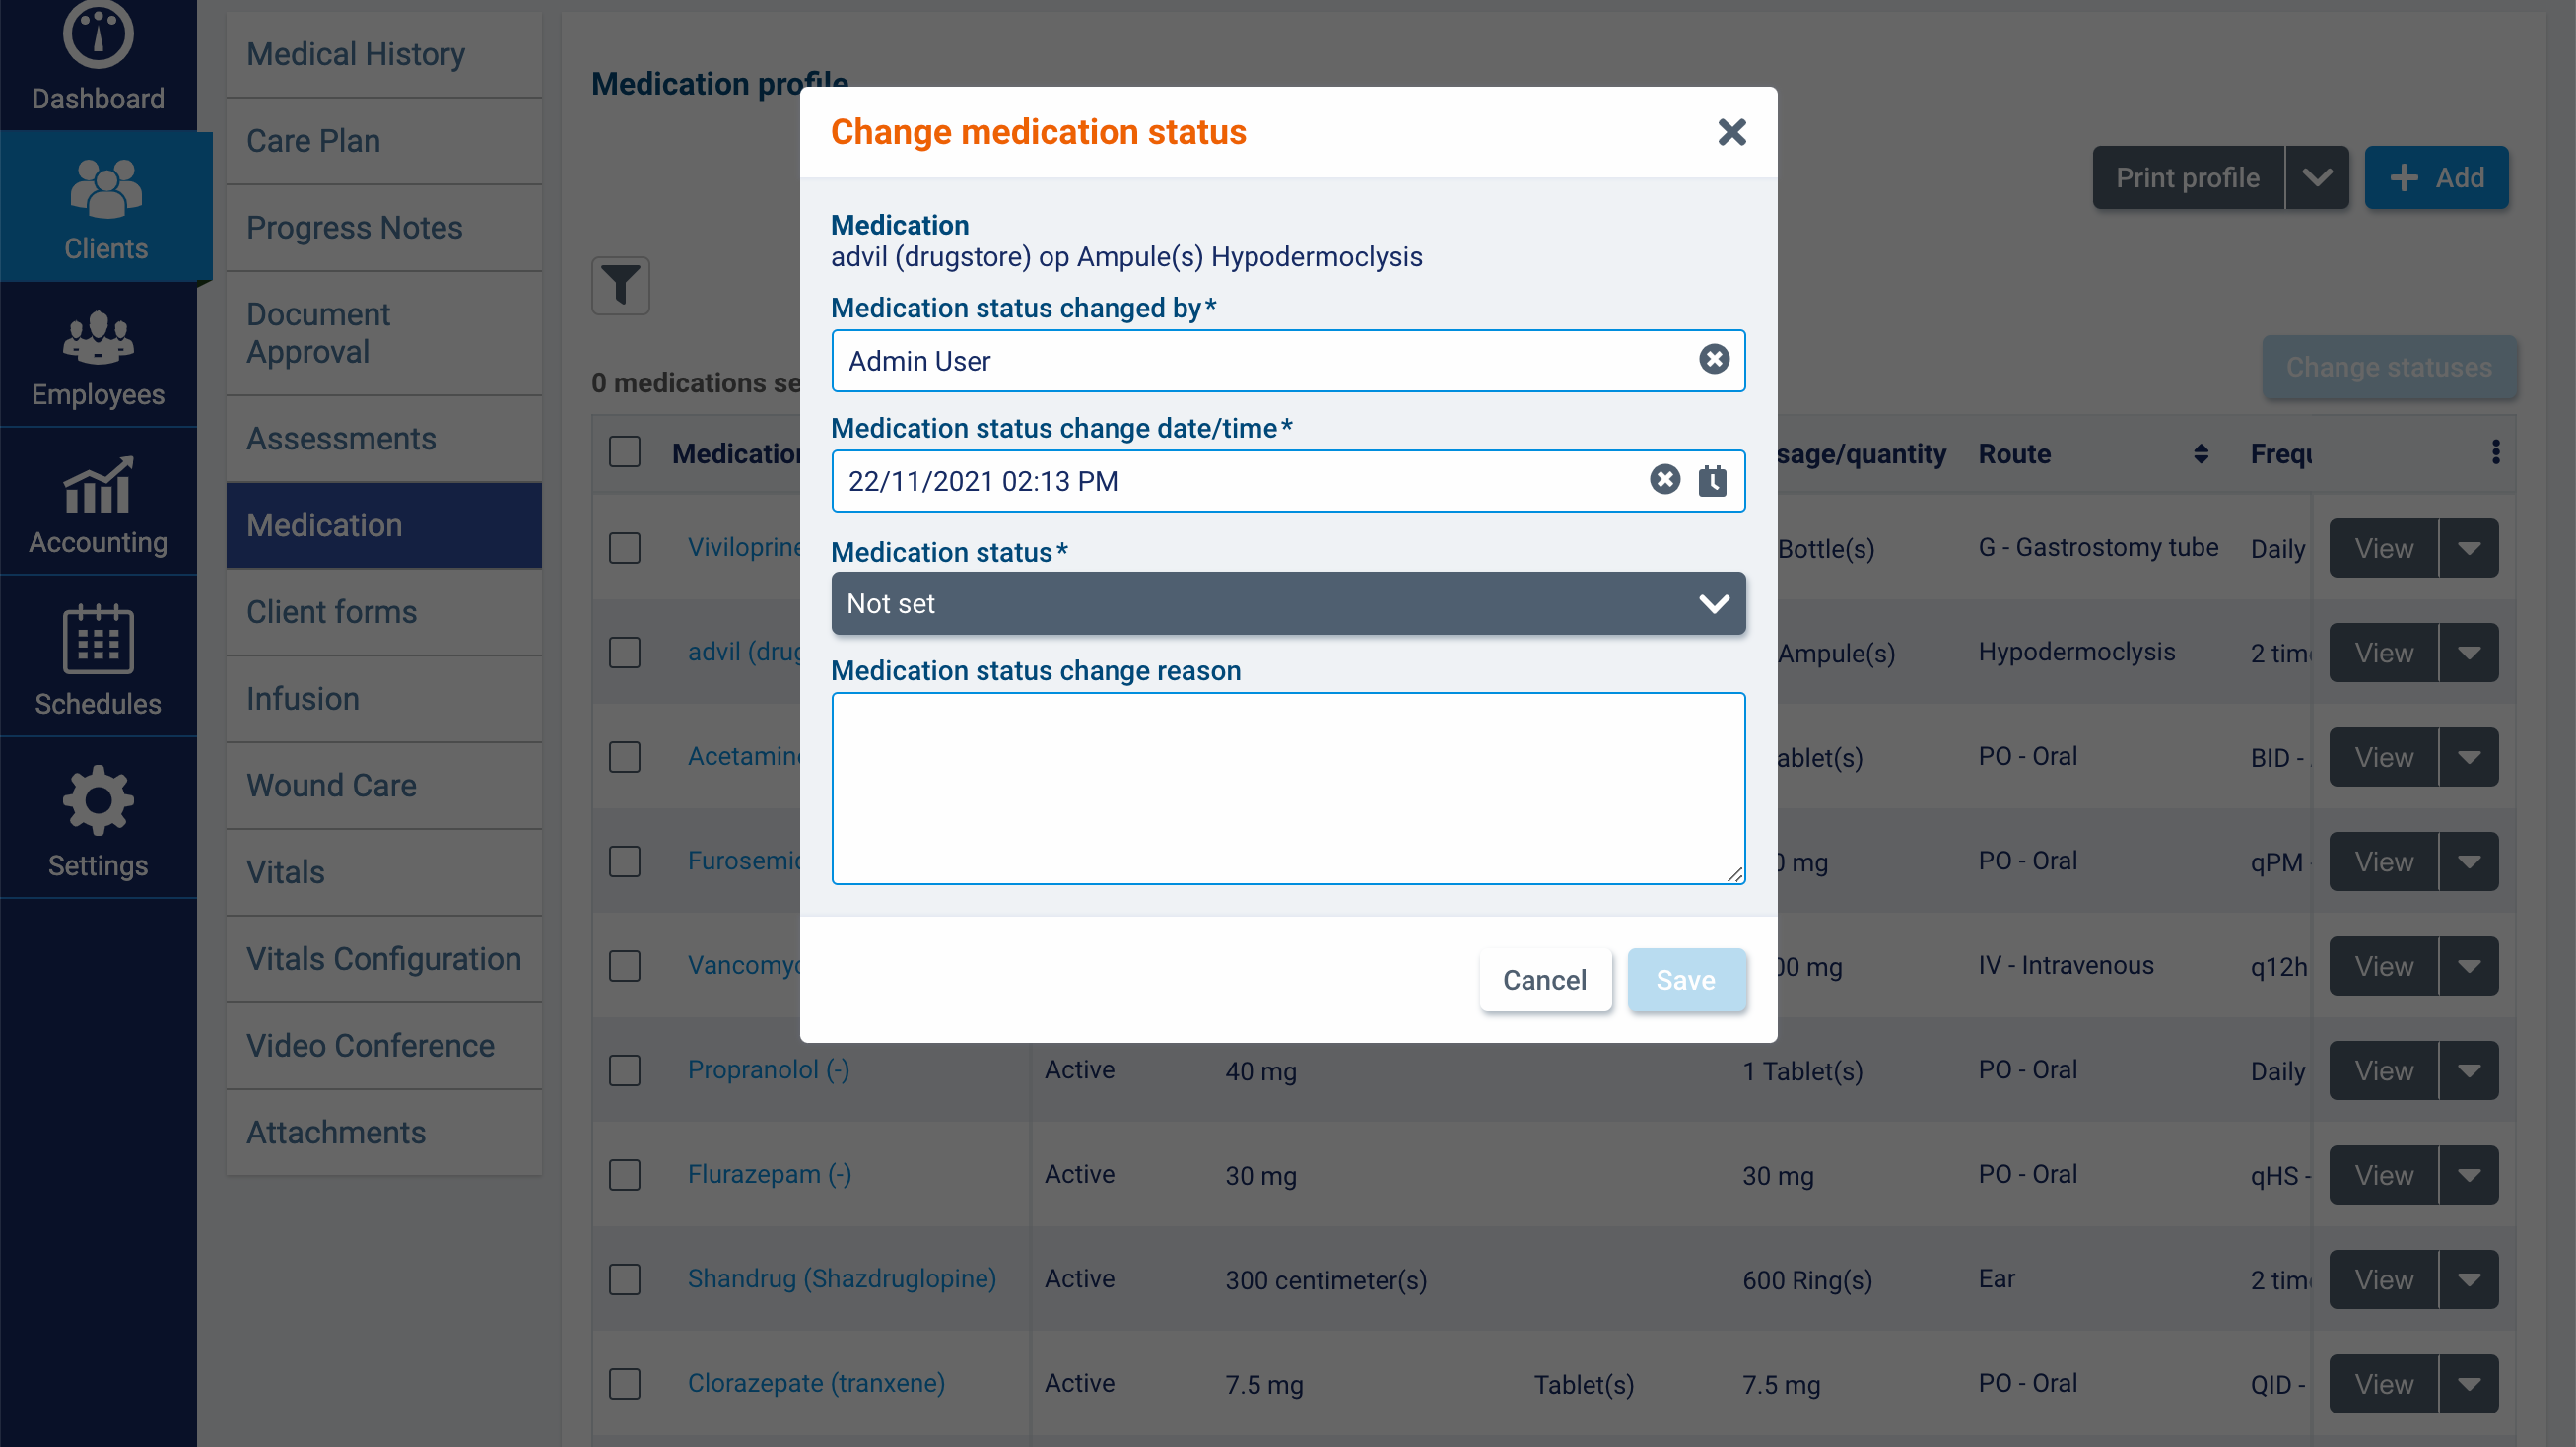The width and height of the screenshot is (2576, 1447).
Task: Select the Flurazepam row checkbox
Action: point(625,1175)
